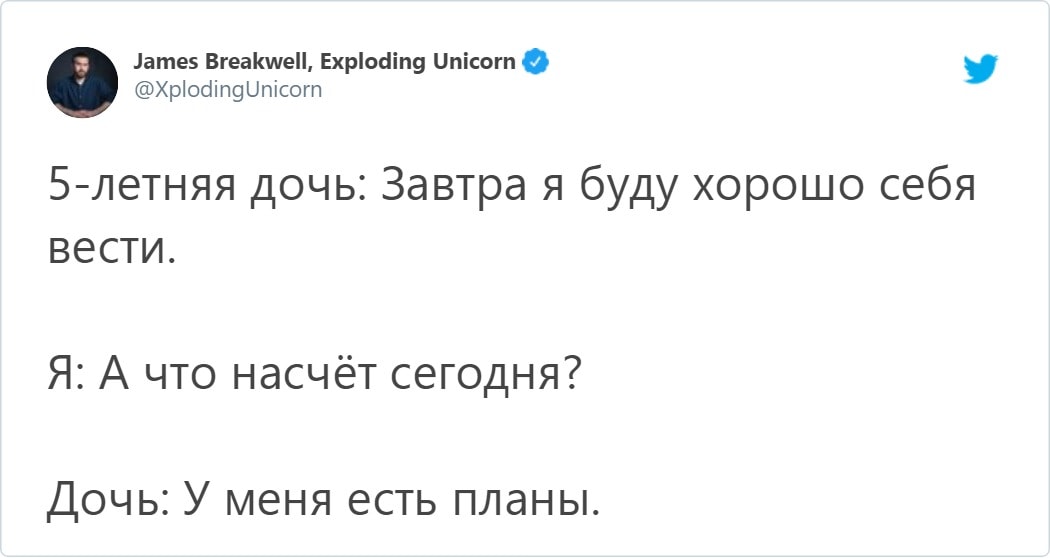Open James Breakwell's profile avatar
The width and height of the screenshot is (1050, 558).
[x=83, y=82]
